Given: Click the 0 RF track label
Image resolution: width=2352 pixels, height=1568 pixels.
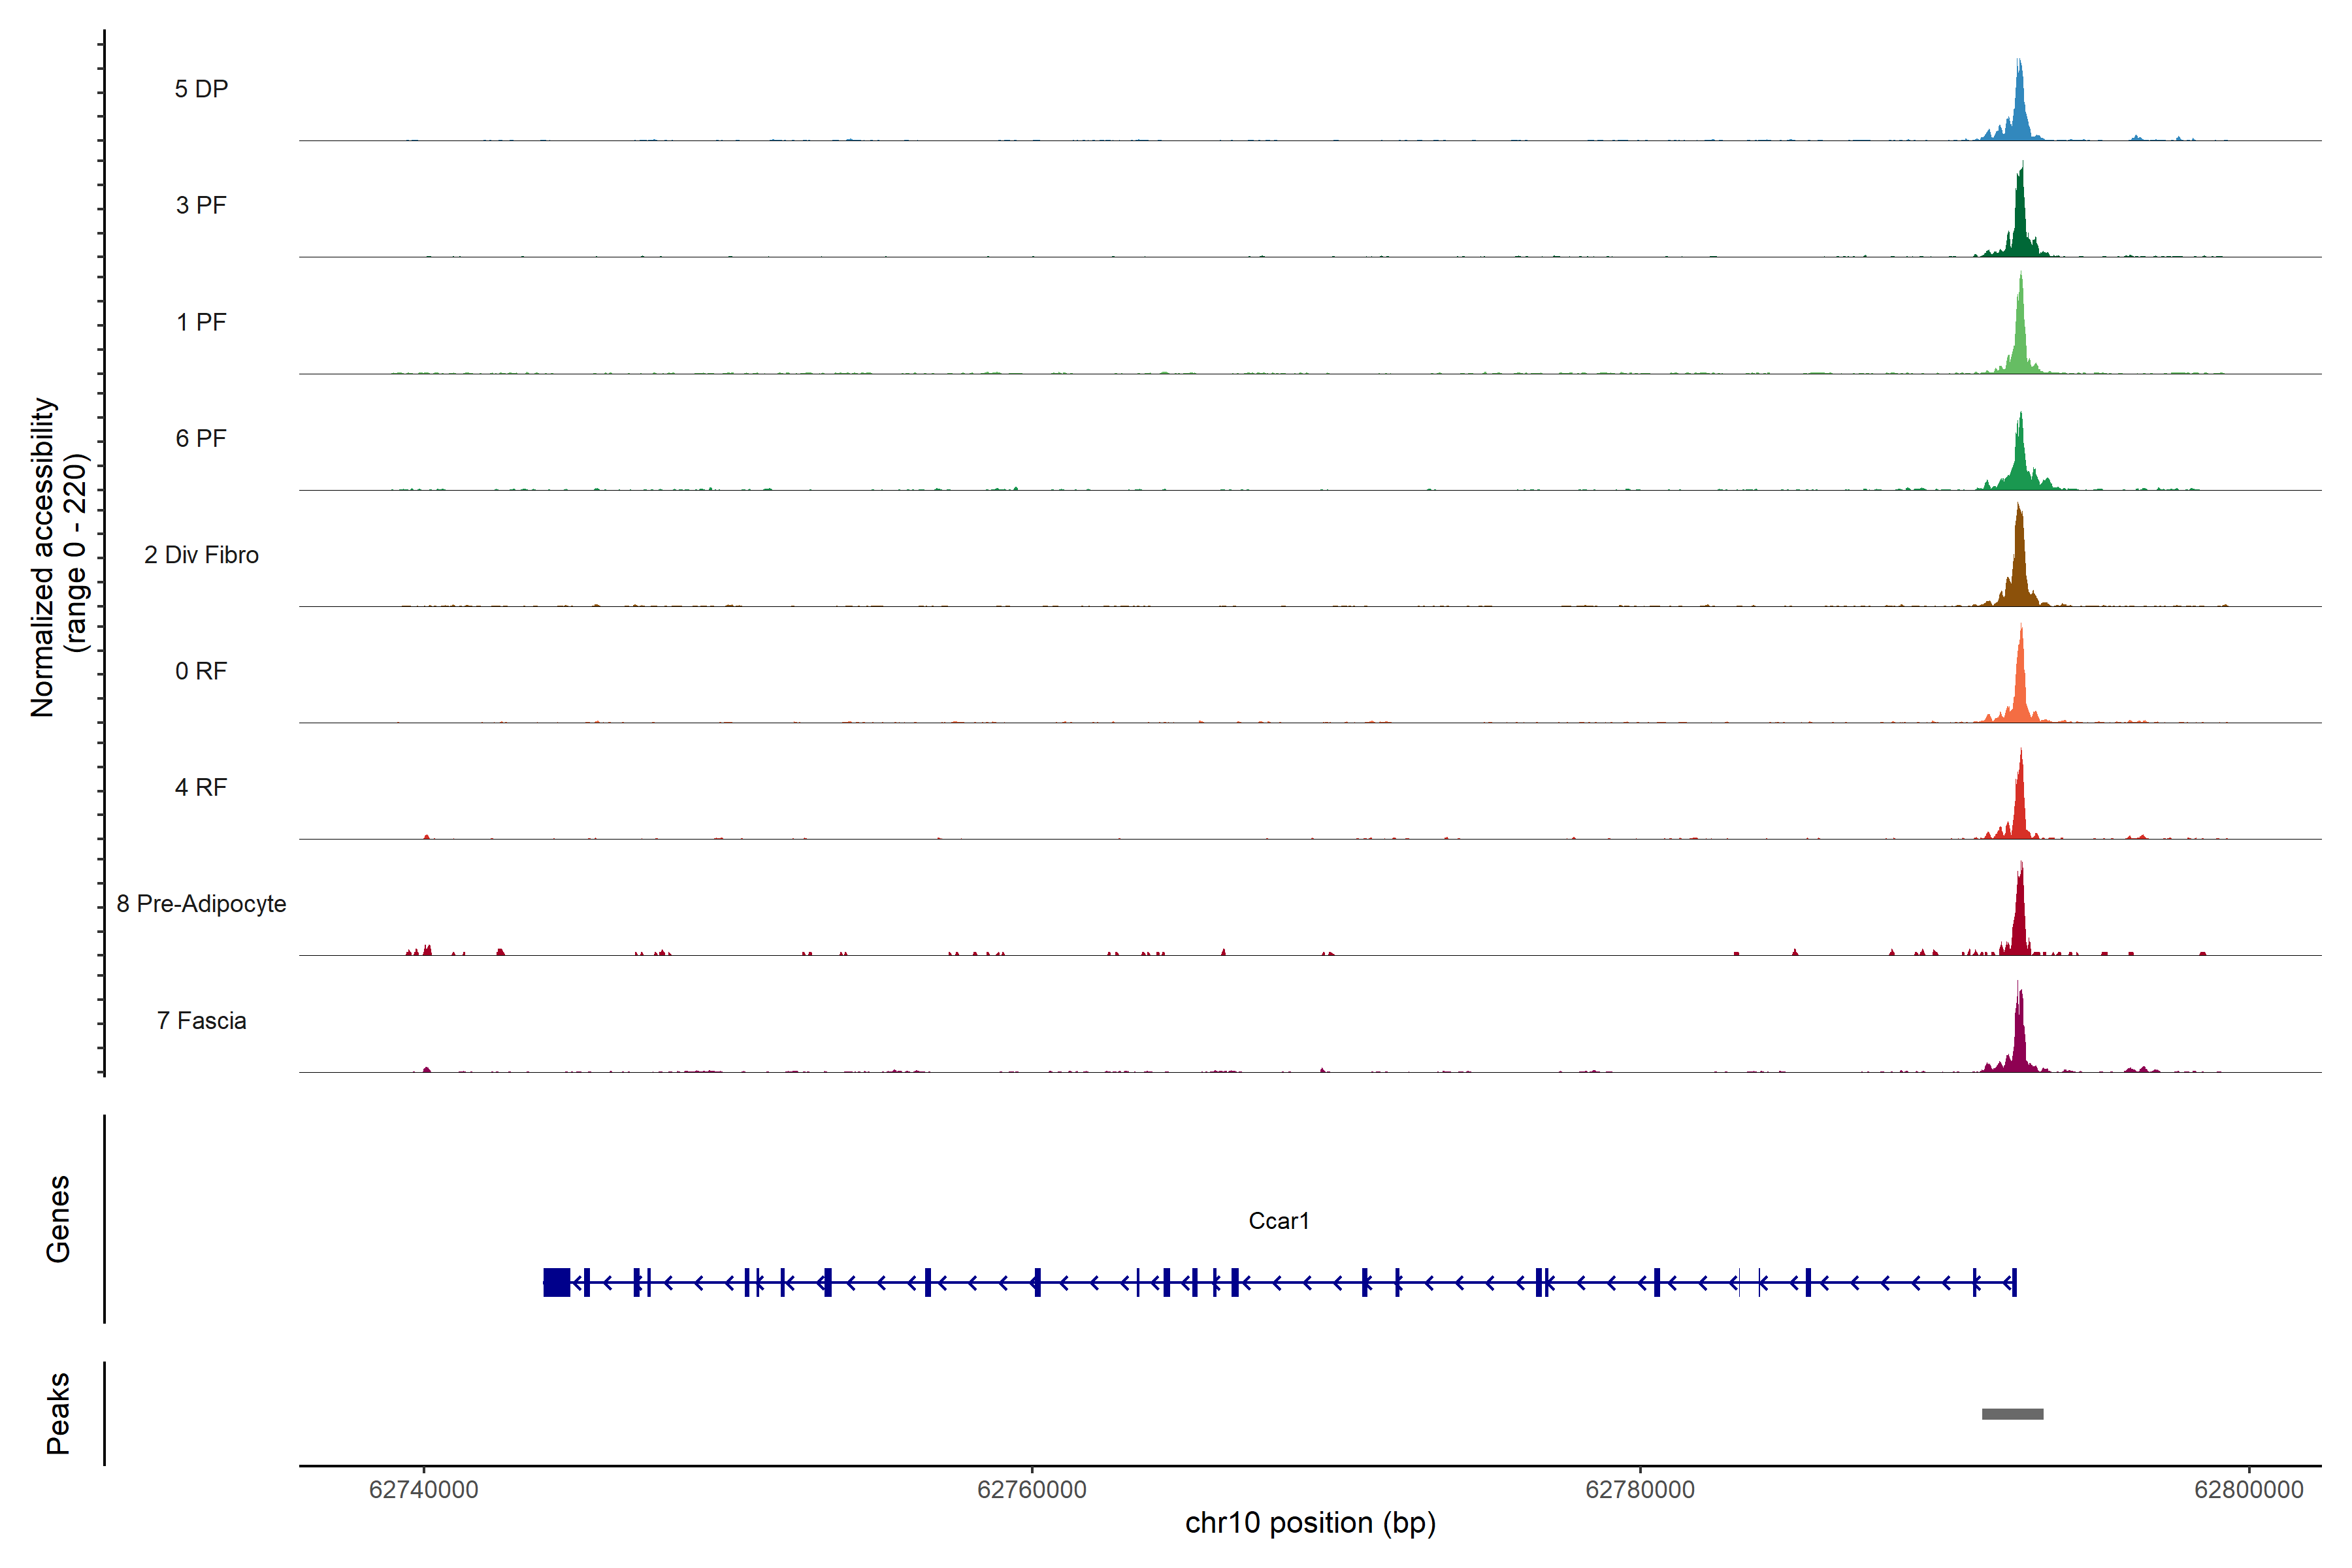Looking at the screenshot, I should (201, 671).
